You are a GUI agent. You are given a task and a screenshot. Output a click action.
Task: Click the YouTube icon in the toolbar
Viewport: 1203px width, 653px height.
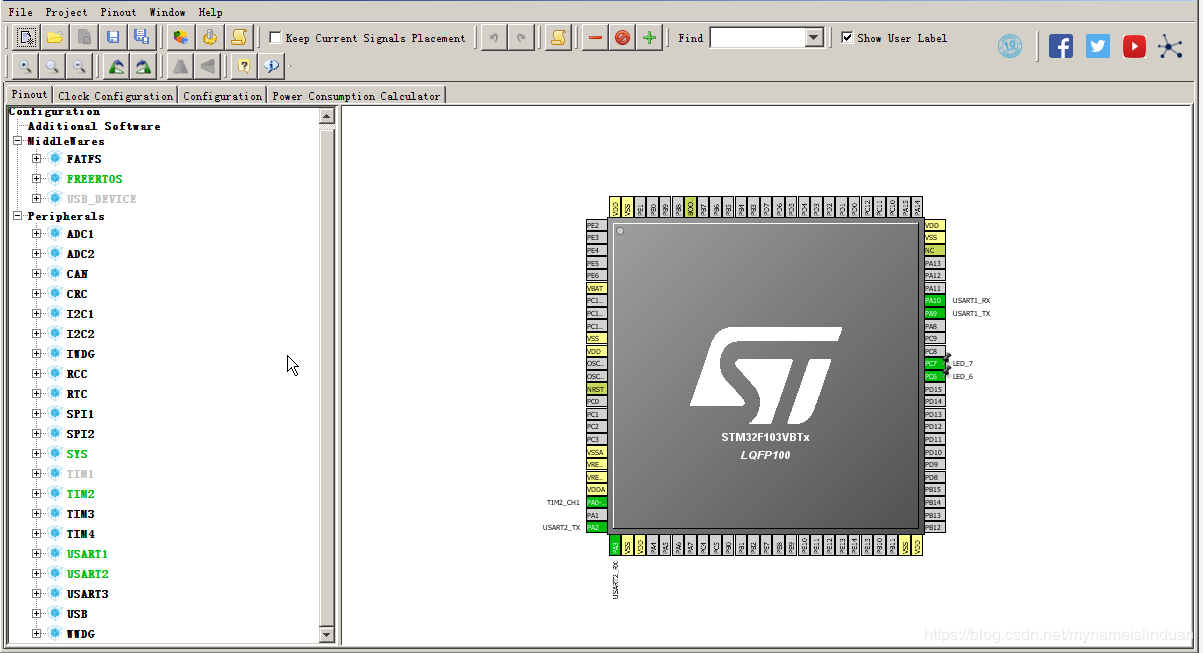point(1133,45)
